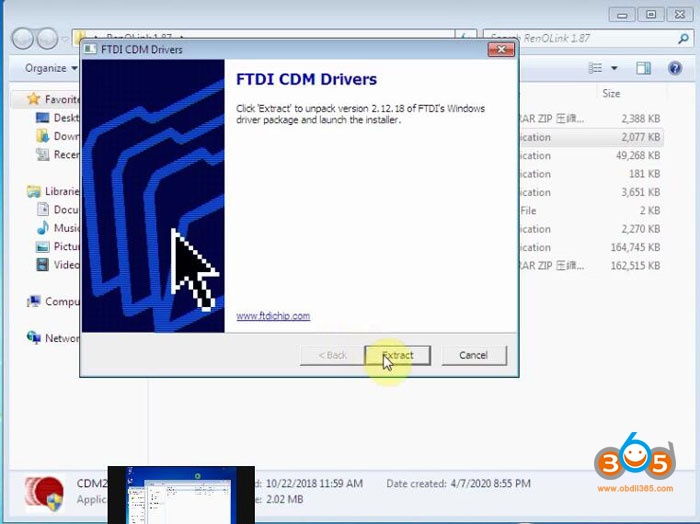Click the Explorer Forward navigation button
Screen dimensions: 700x524
[x=47, y=38]
